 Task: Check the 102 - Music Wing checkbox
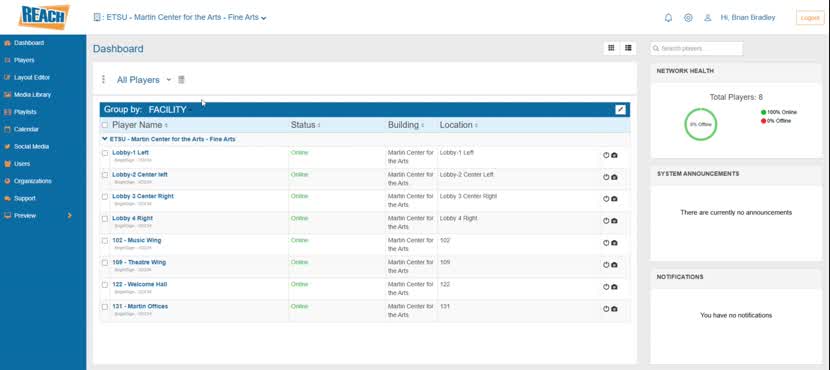[x=105, y=240]
